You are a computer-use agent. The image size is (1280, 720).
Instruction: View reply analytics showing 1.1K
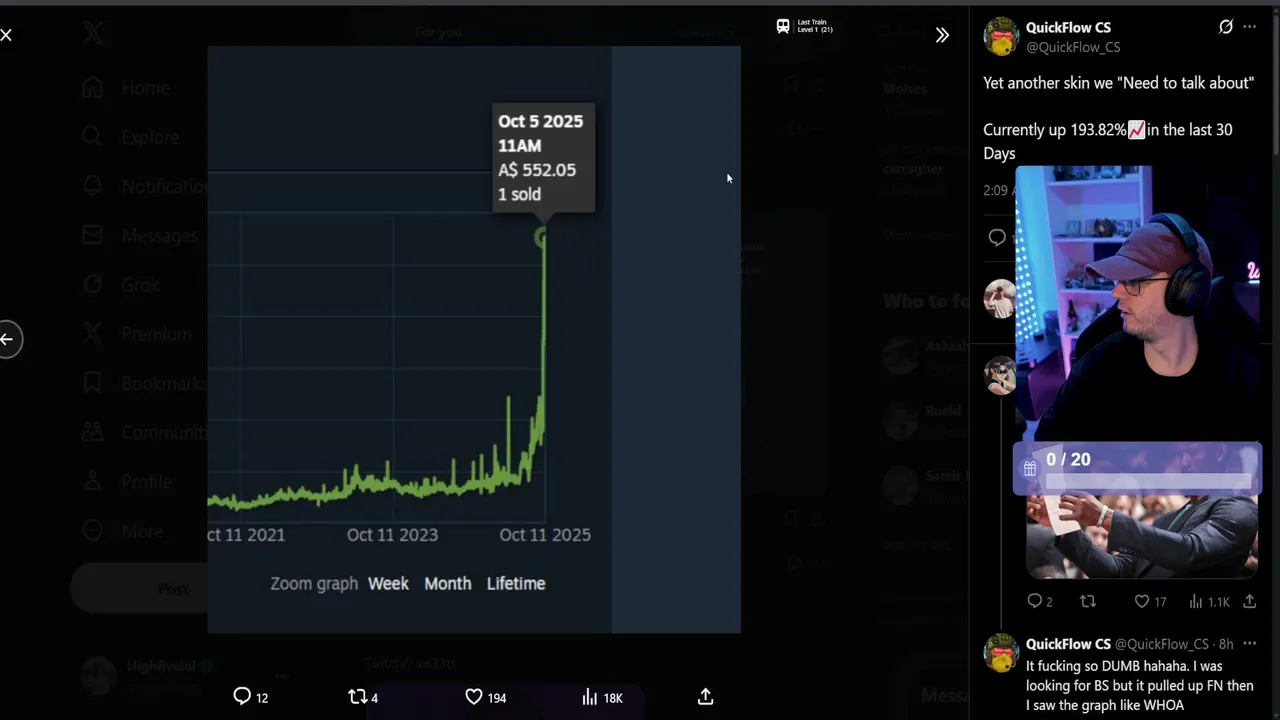(1209, 601)
